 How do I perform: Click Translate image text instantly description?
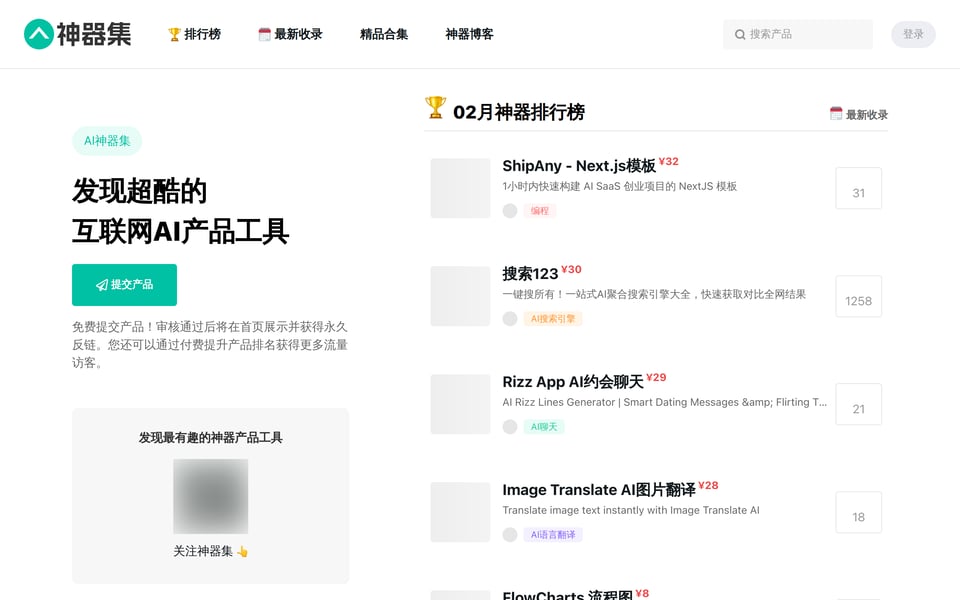pos(631,510)
